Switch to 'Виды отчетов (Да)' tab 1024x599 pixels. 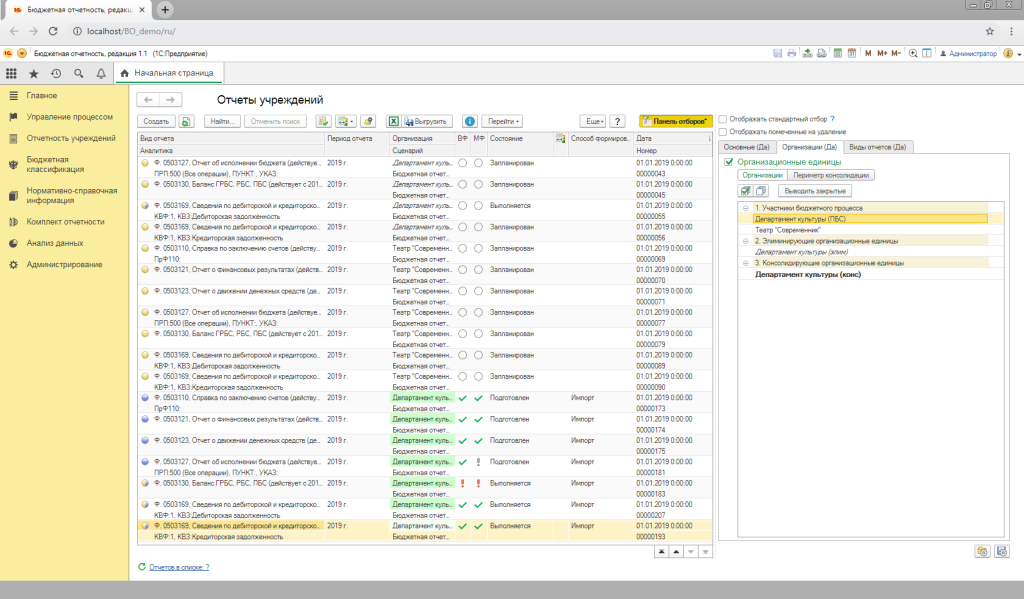[878, 147]
